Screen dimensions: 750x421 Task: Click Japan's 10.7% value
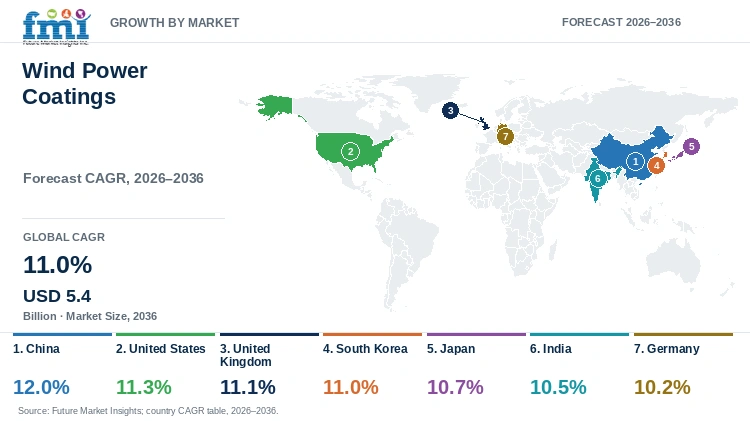point(455,387)
